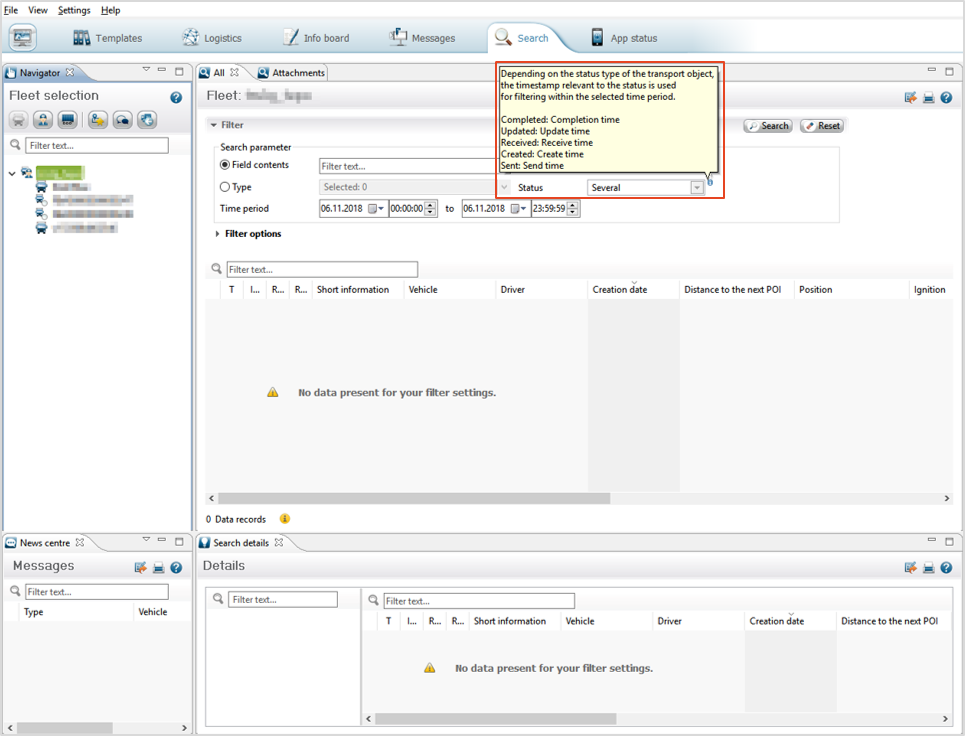The image size is (965, 736).
Task: Open help for the Details panel
Action: click(x=947, y=567)
